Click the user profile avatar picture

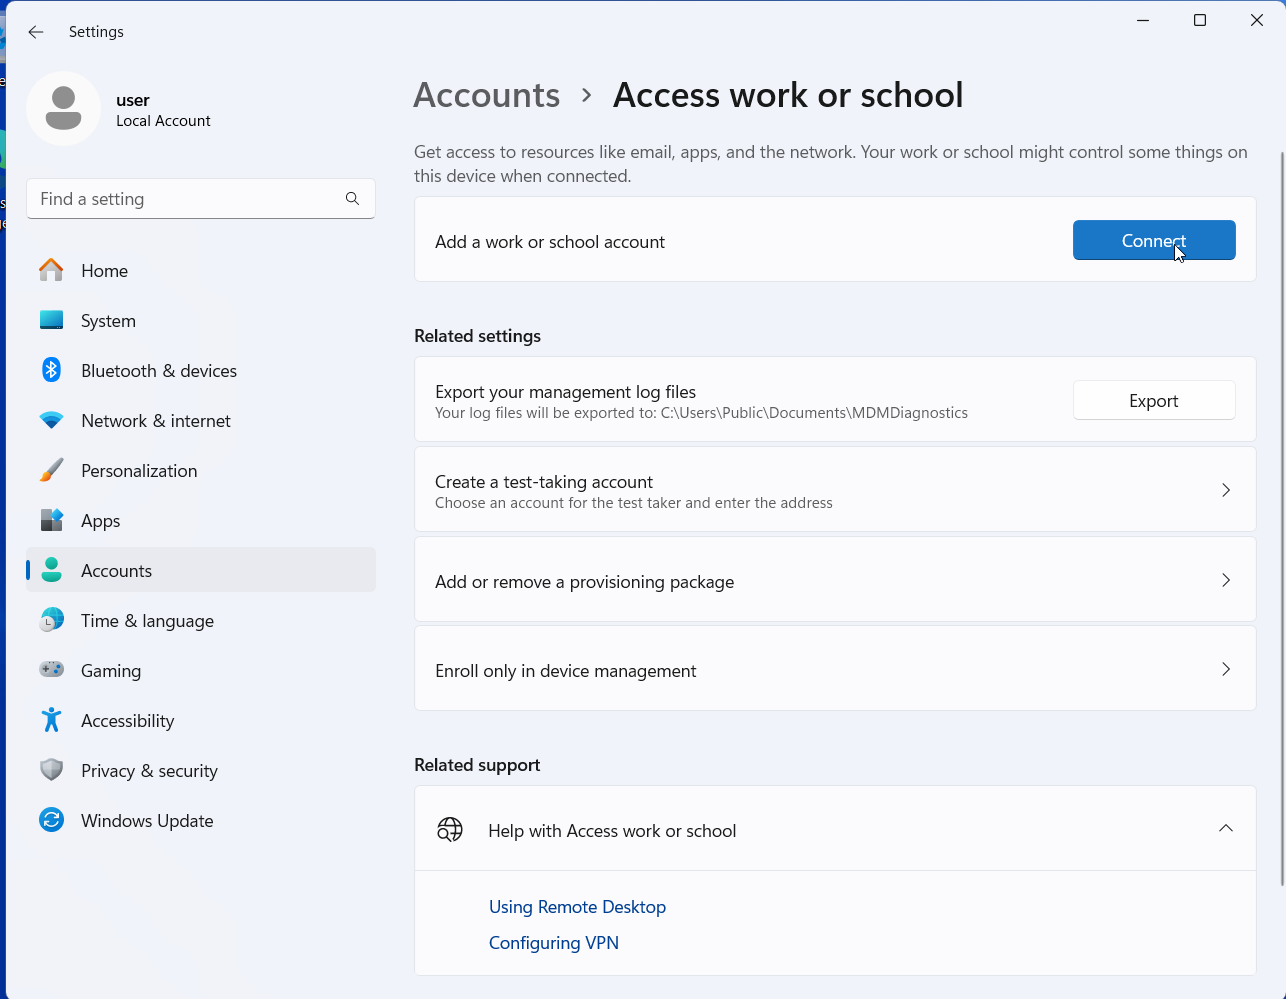click(63, 108)
